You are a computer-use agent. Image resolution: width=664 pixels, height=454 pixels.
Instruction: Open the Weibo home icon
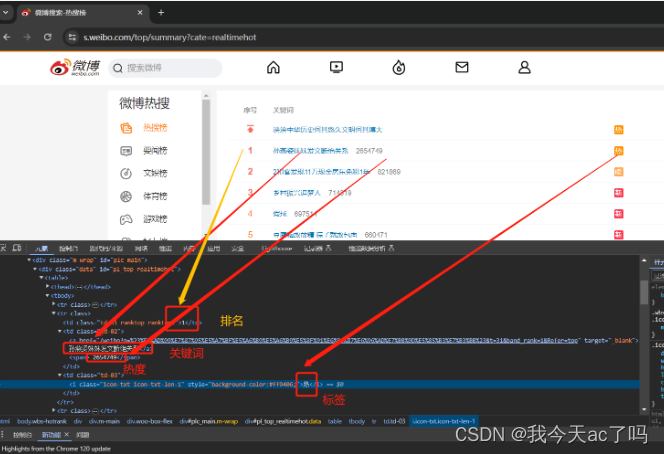pyautogui.click(x=273, y=67)
